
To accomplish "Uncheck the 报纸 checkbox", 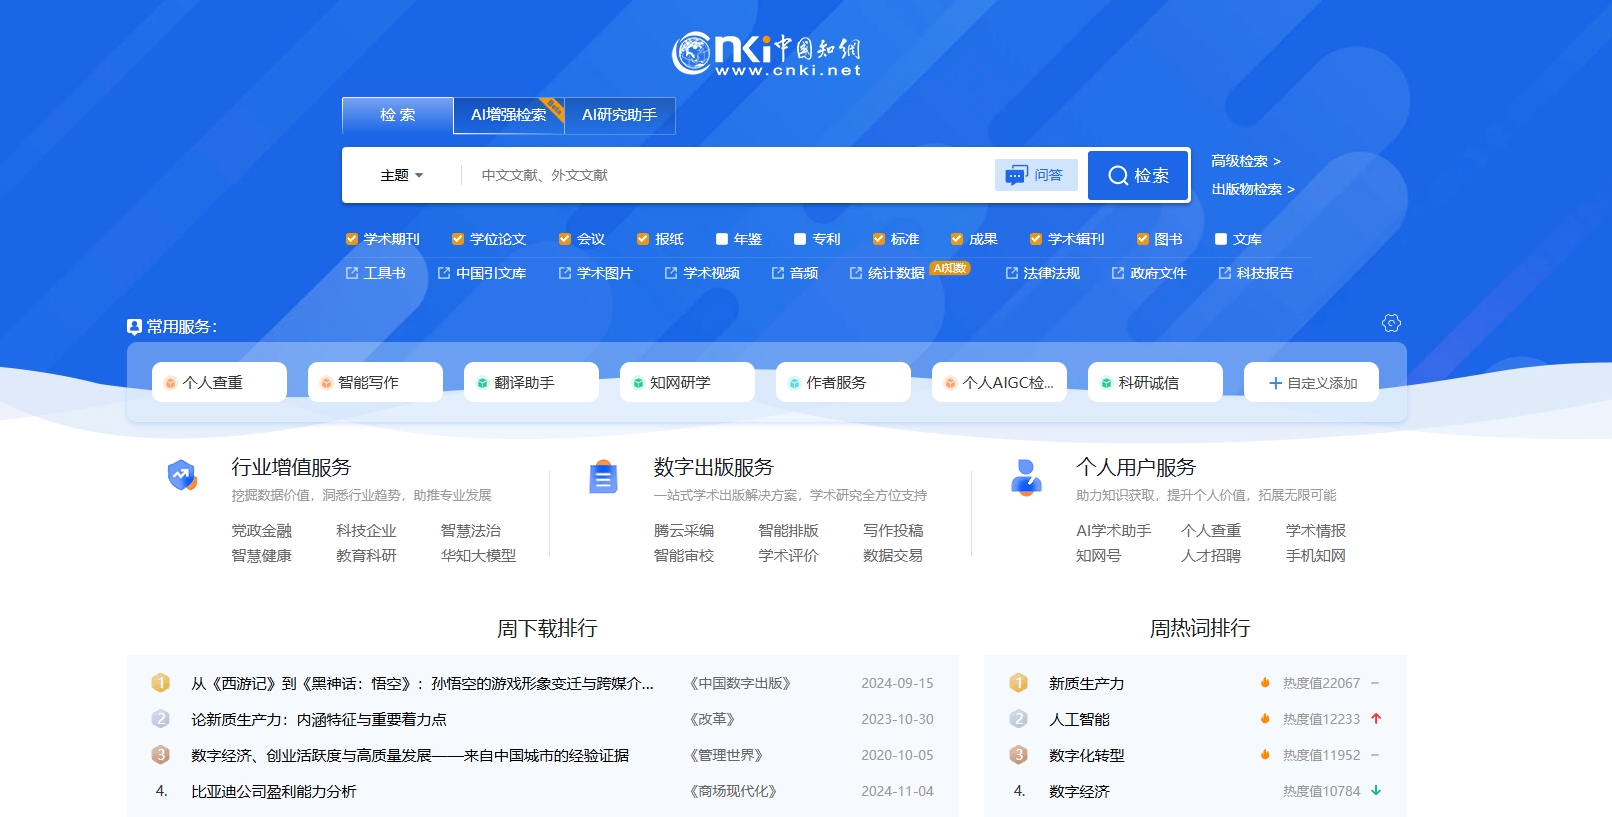I will click(643, 239).
